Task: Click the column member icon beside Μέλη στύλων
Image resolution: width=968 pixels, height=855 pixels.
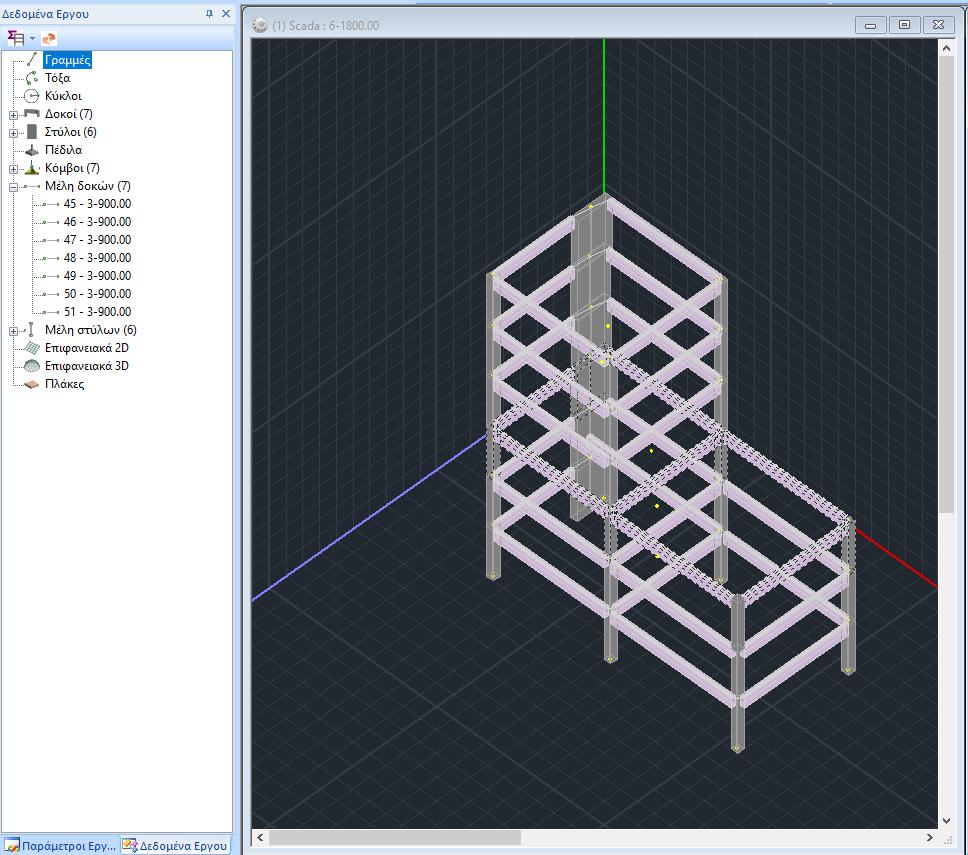Action: [x=31, y=330]
